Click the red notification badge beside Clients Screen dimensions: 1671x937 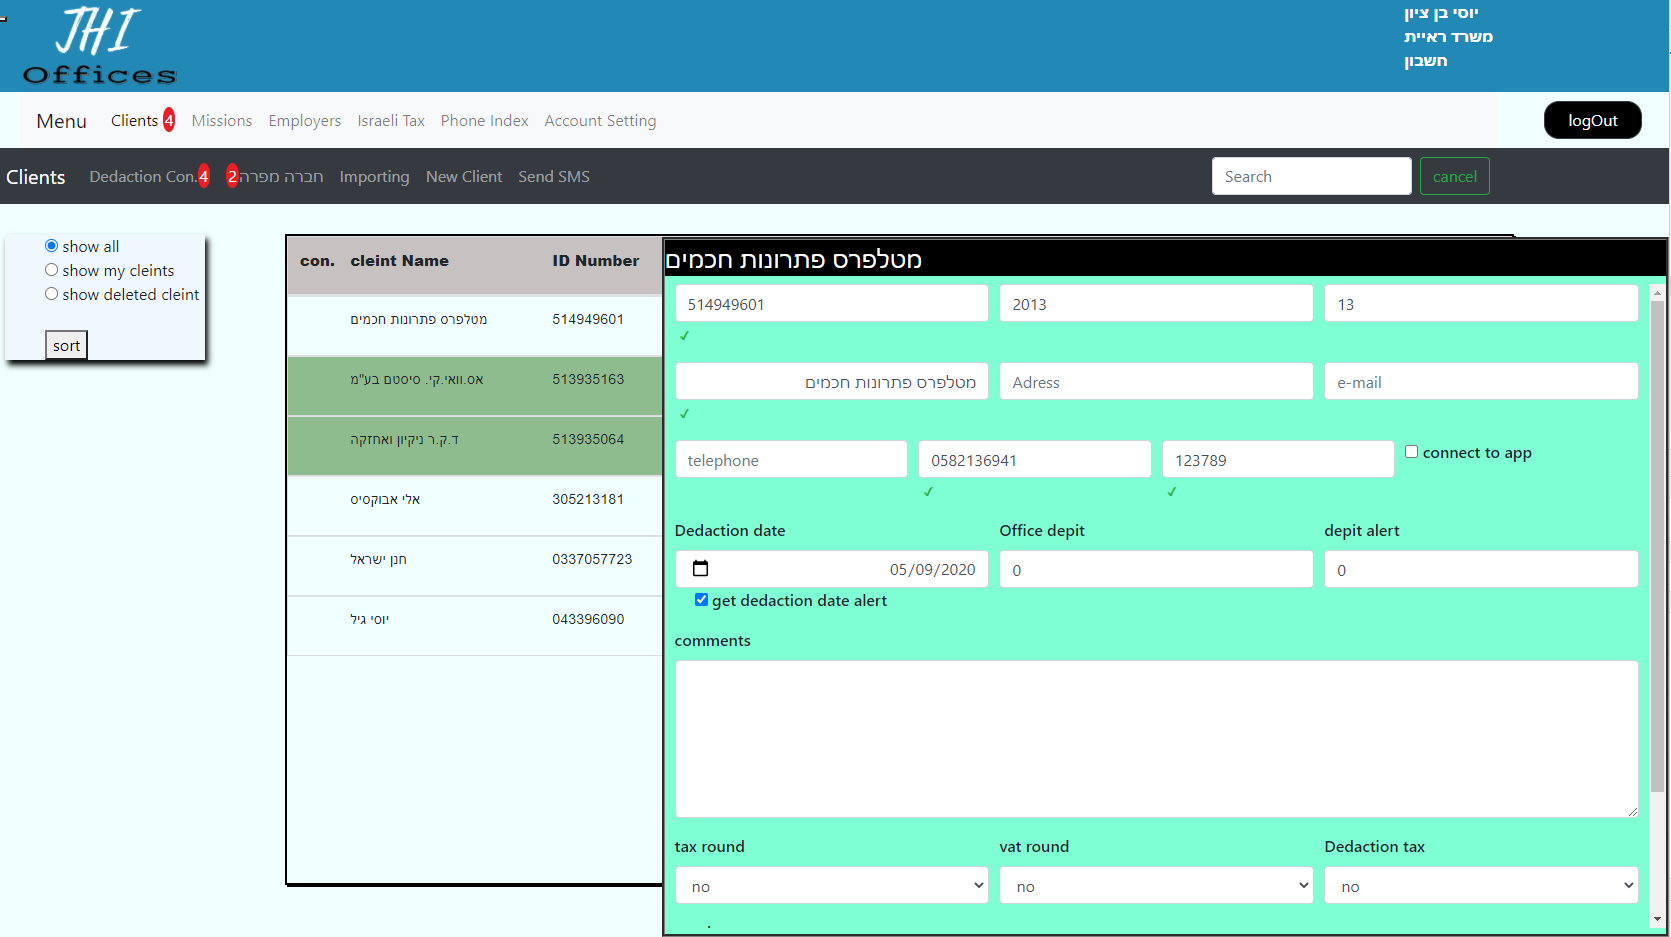click(x=169, y=120)
